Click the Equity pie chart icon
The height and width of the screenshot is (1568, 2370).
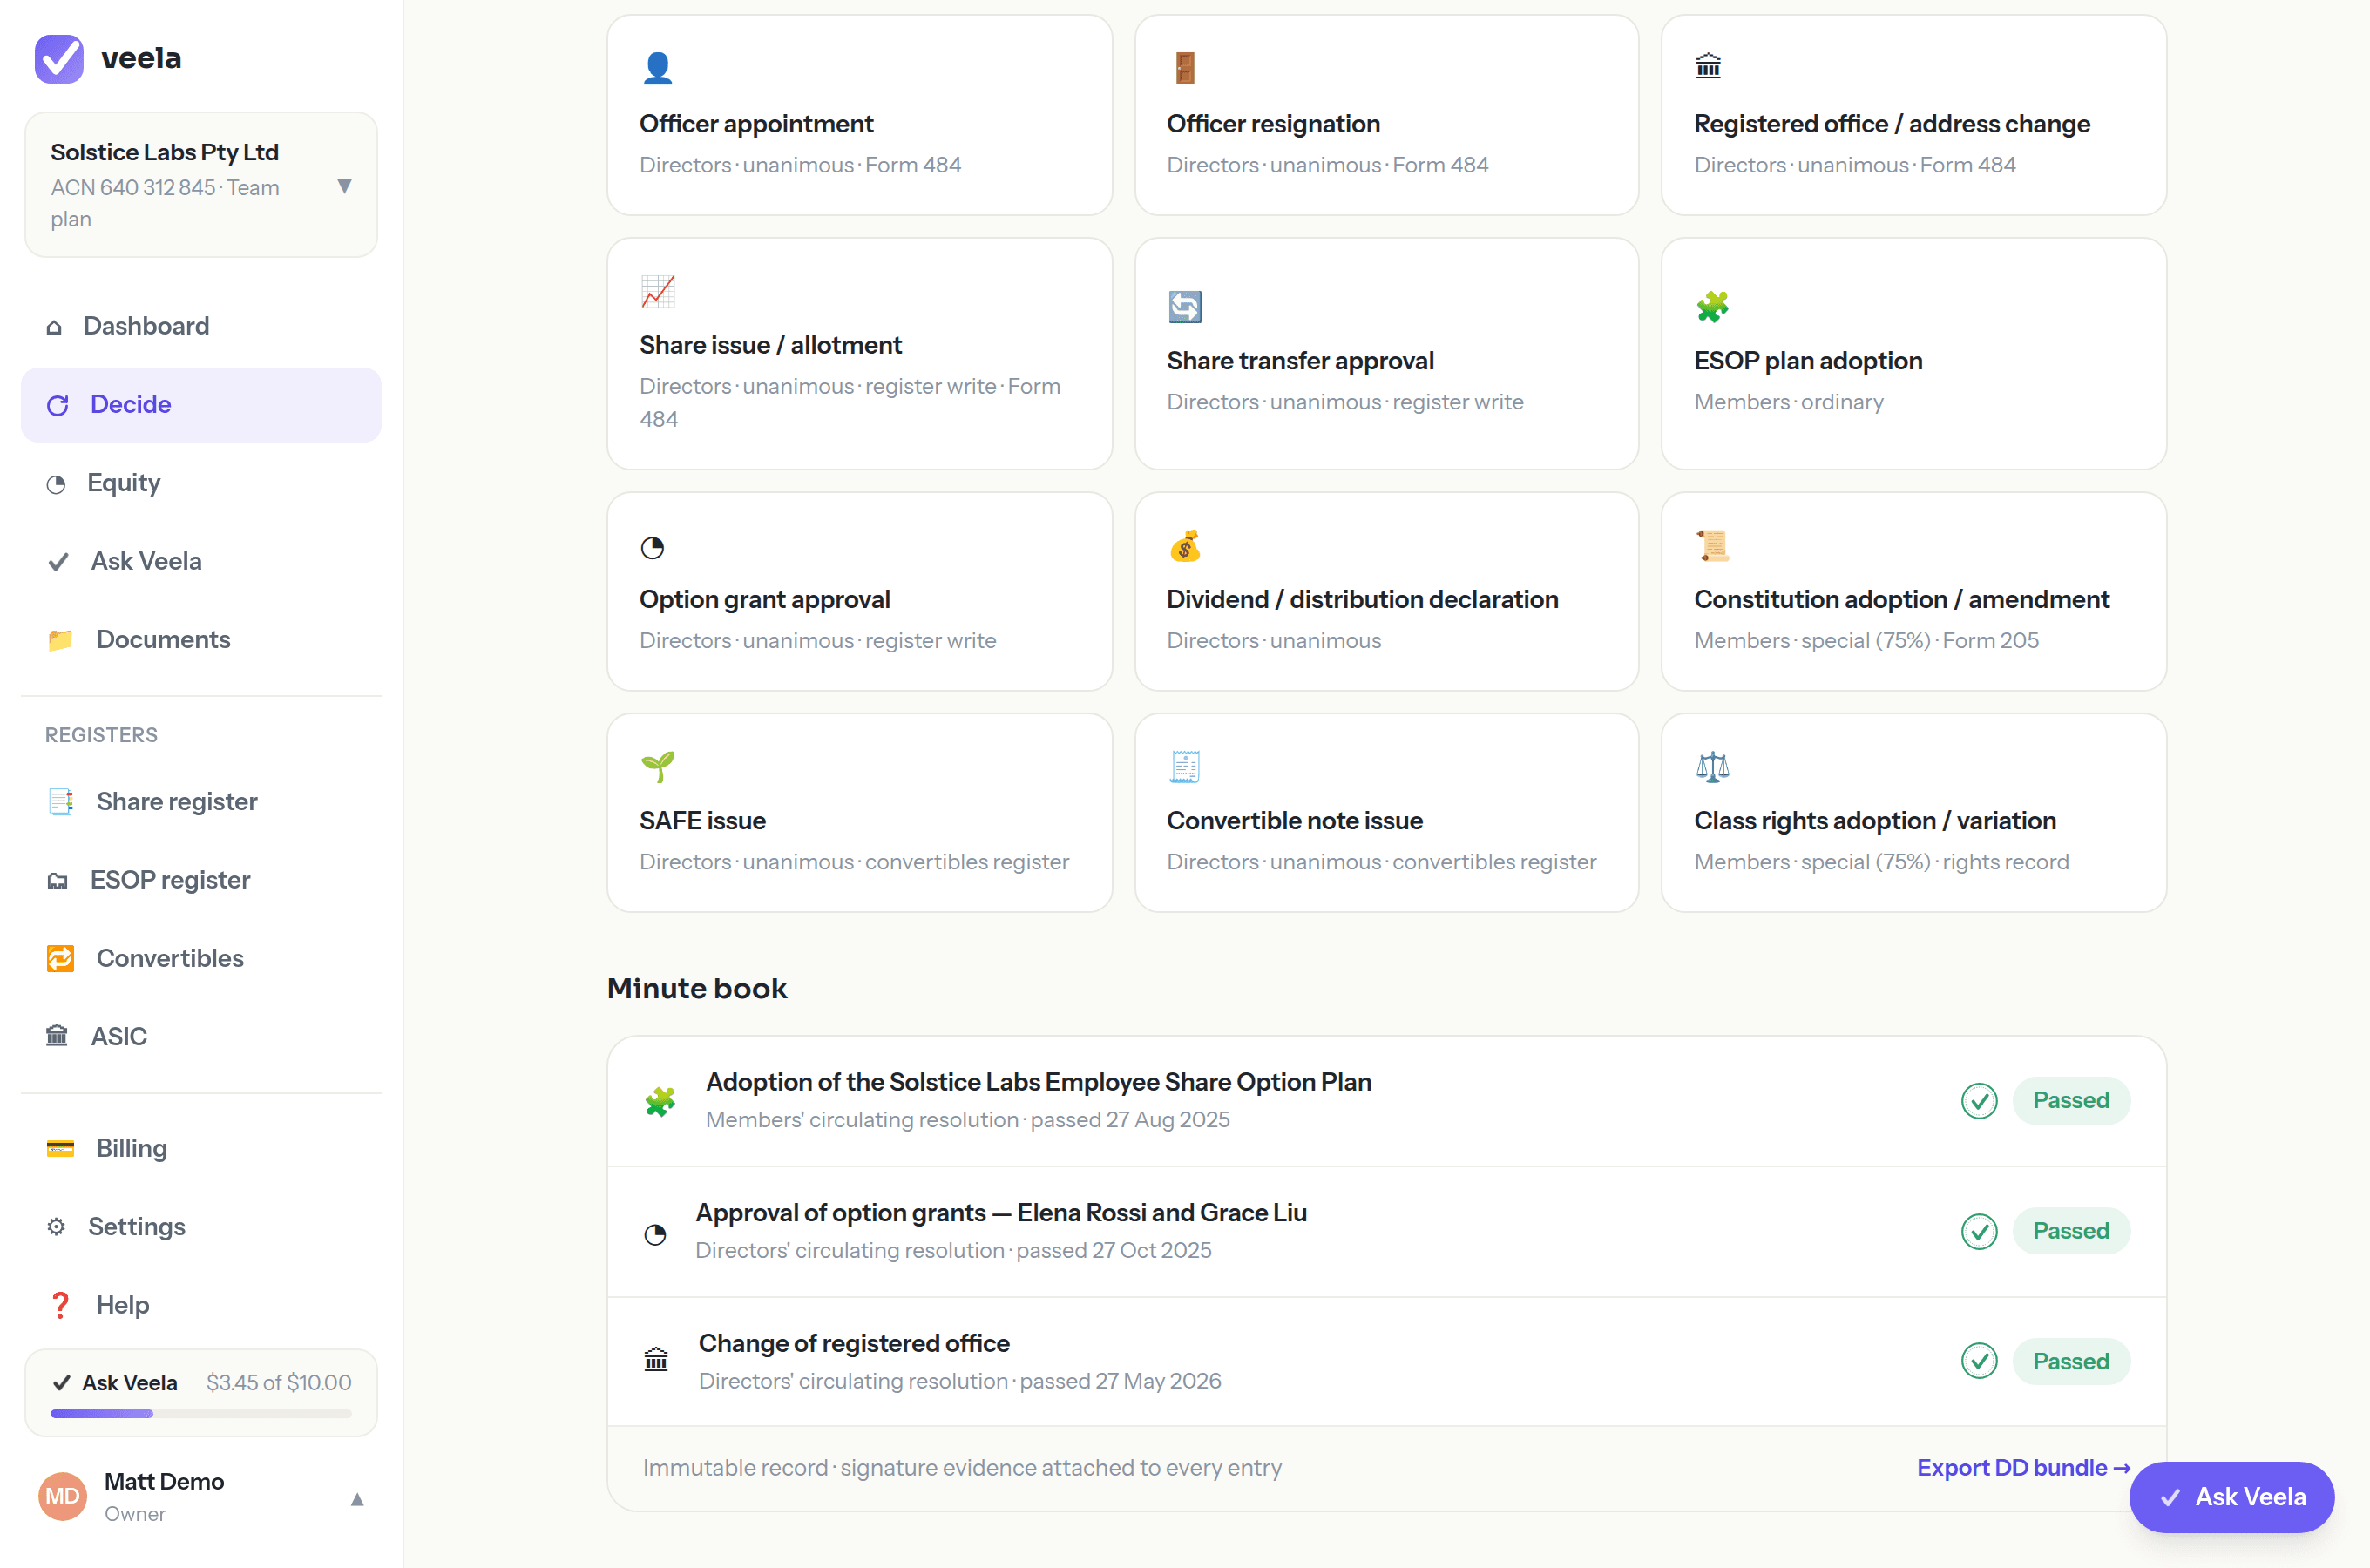[56, 484]
